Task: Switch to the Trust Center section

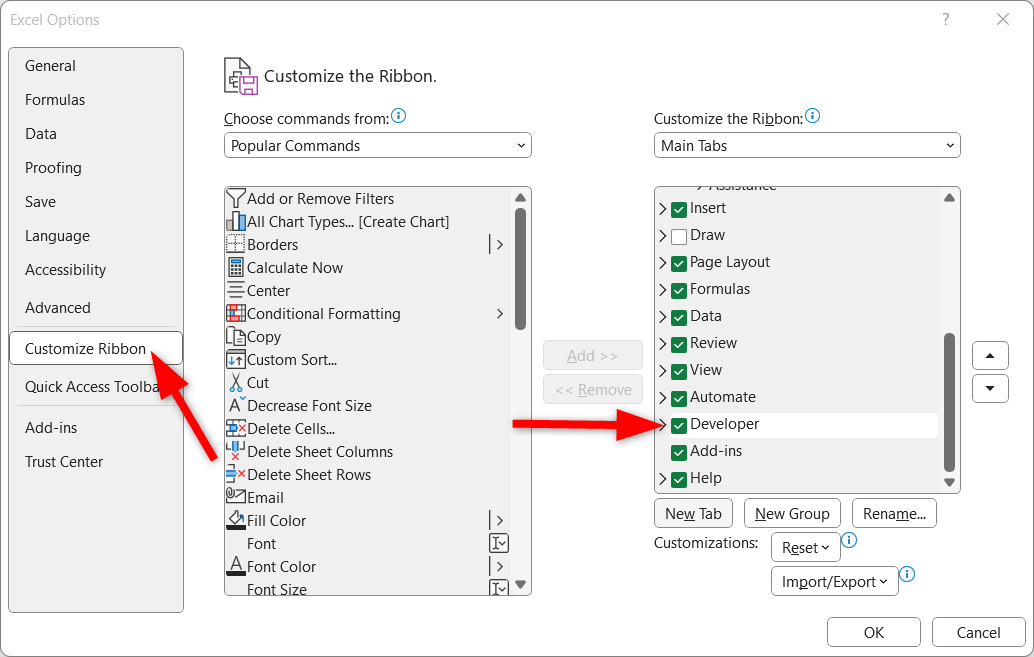Action: pyautogui.click(x=64, y=462)
